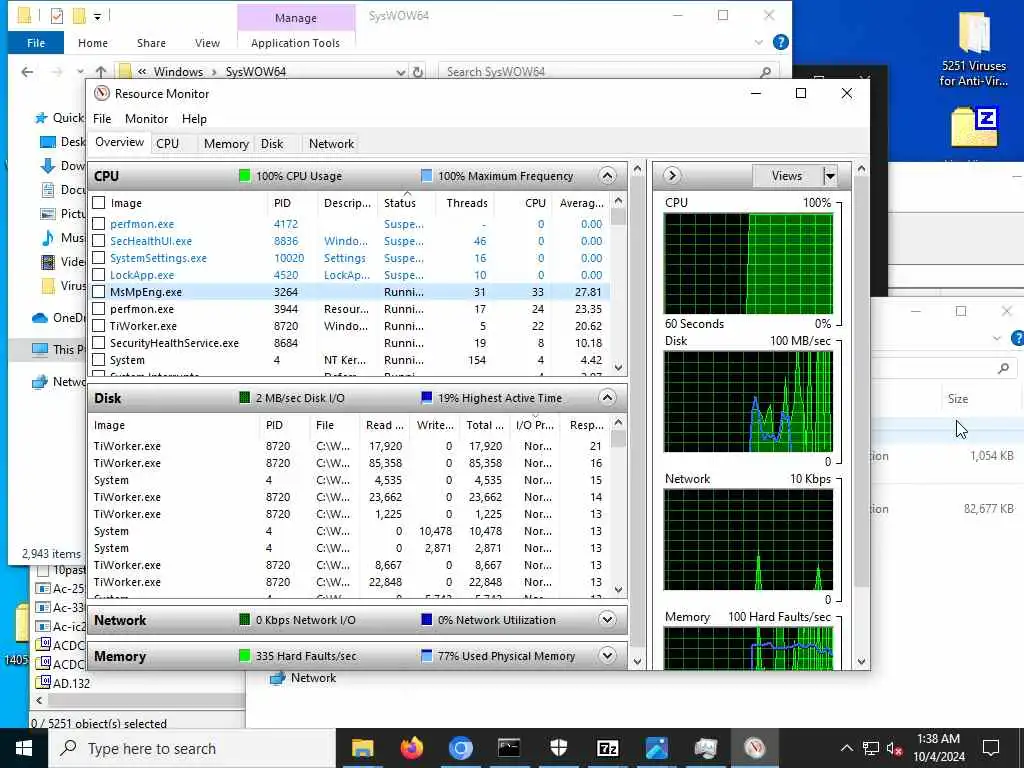Go back in the SysWOW64 Explorer window

[27, 72]
